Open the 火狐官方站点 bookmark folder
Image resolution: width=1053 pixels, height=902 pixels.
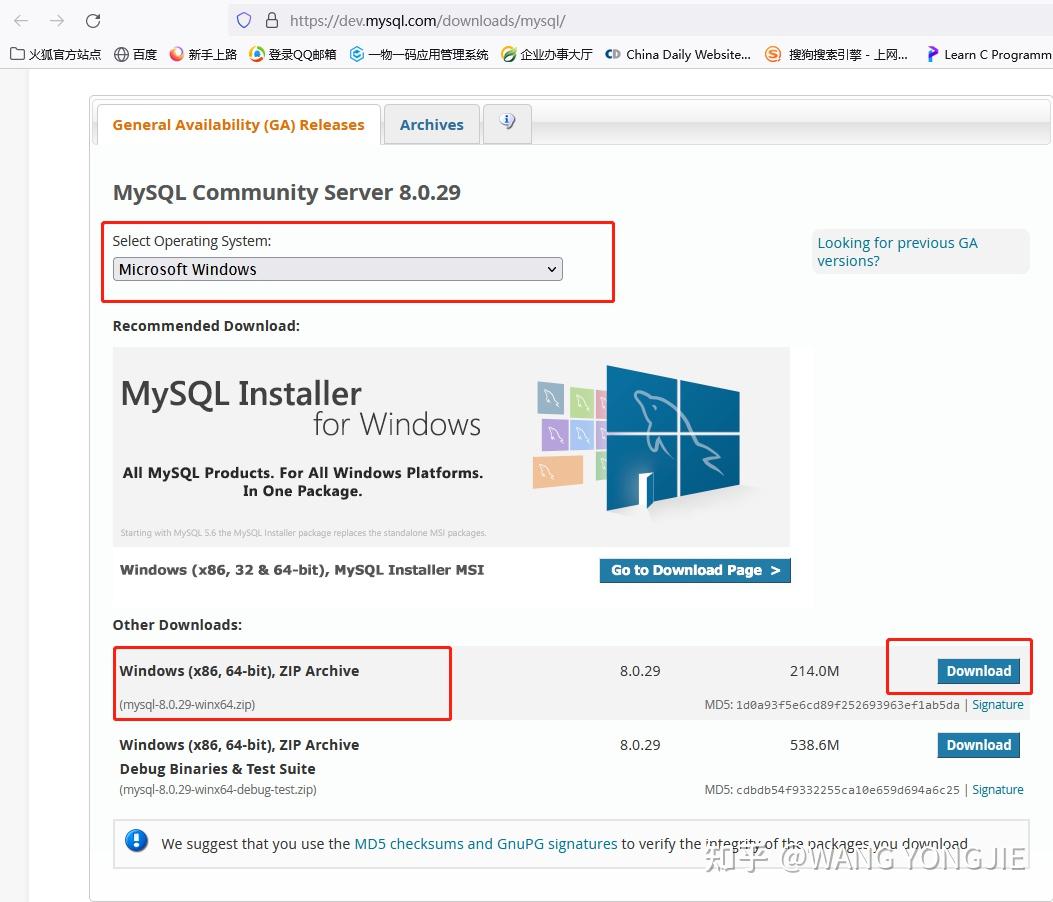(56, 54)
